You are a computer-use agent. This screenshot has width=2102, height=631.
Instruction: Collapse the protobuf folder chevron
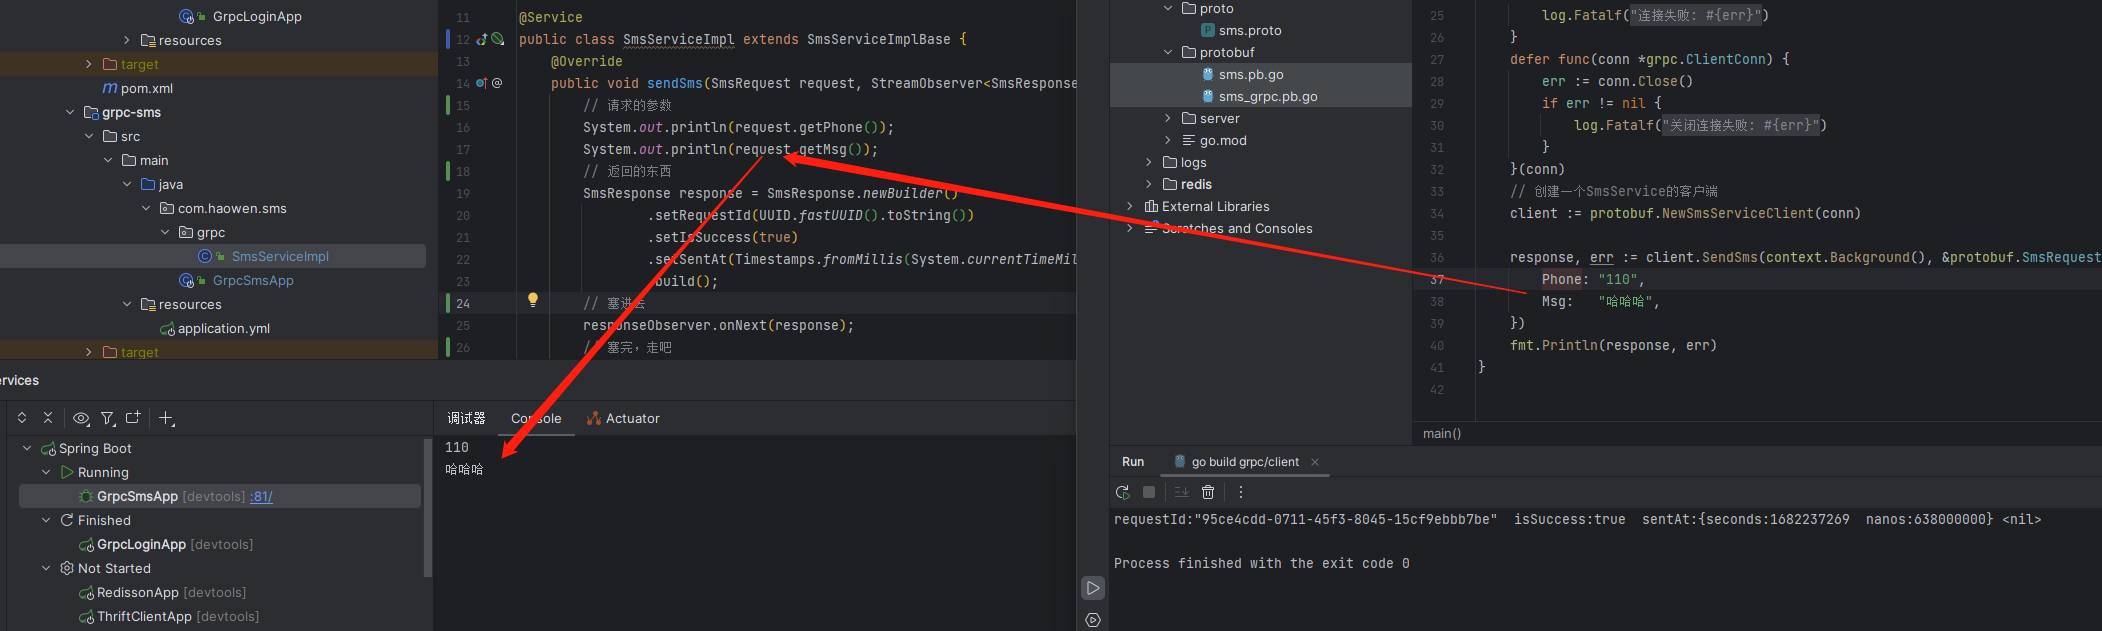tap(1168, 52)
